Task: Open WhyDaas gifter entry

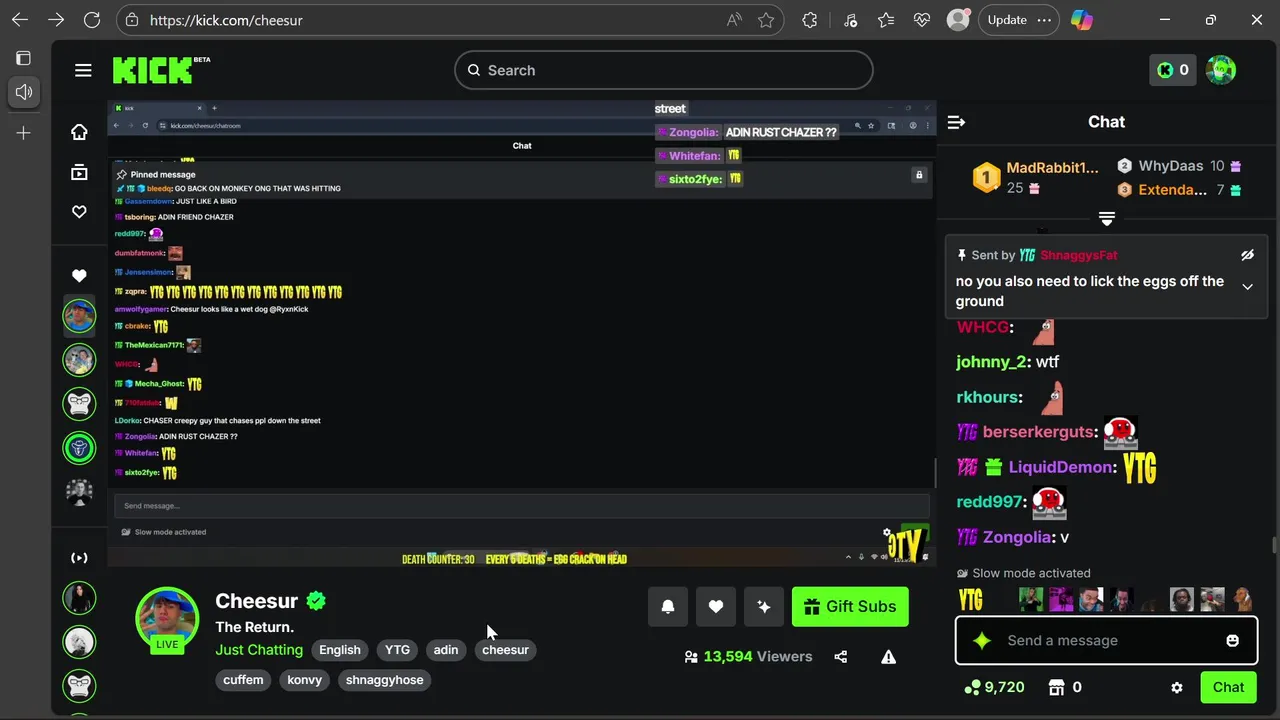Action: pos(1178,166)
